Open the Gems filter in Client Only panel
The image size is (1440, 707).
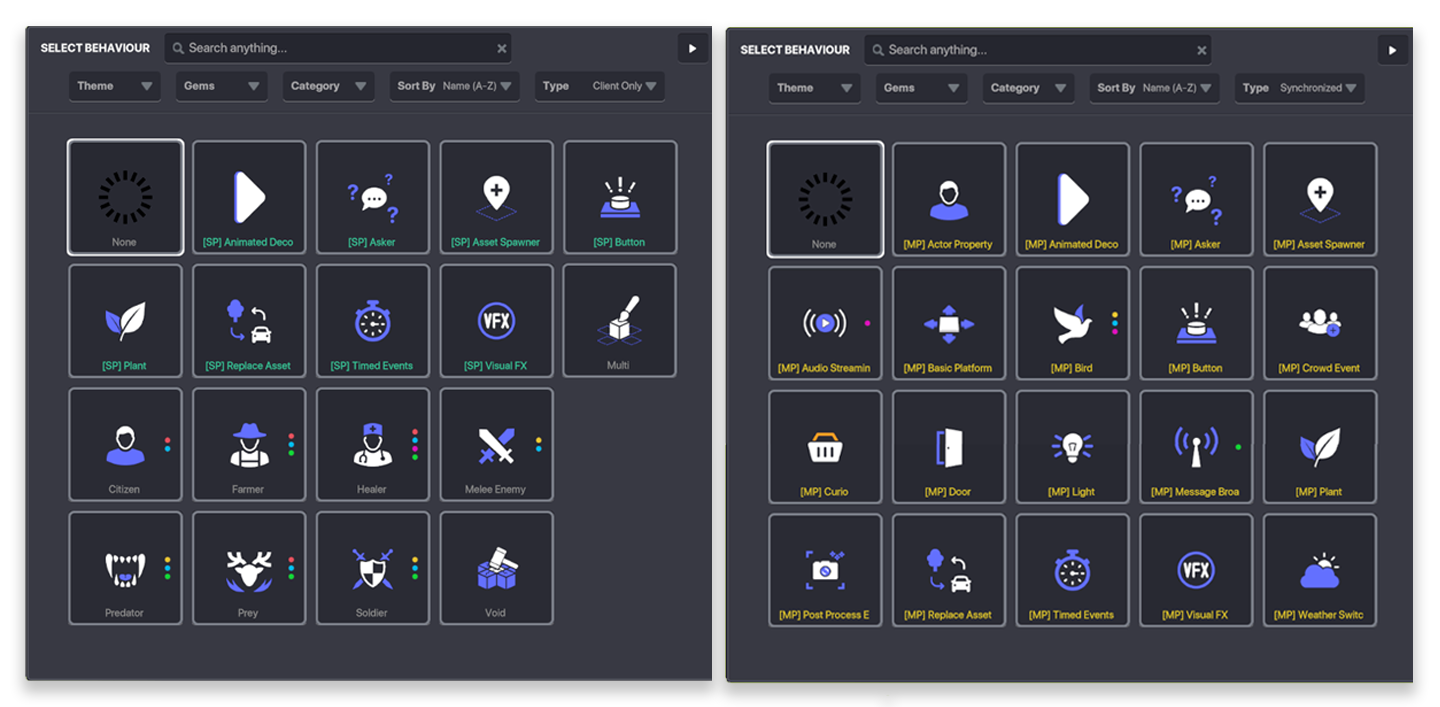point(221,86)
